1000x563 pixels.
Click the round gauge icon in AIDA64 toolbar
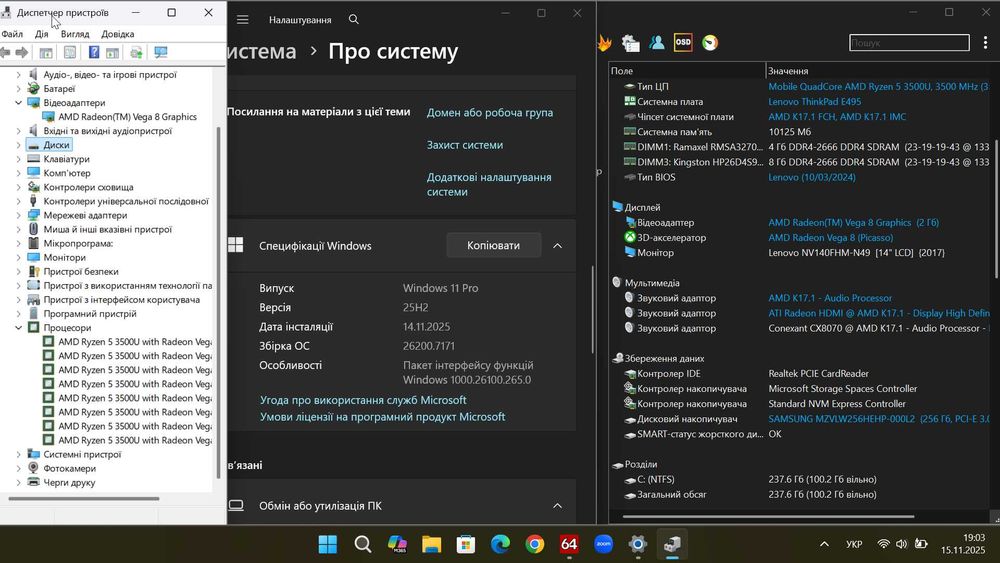tap(710, 43)
